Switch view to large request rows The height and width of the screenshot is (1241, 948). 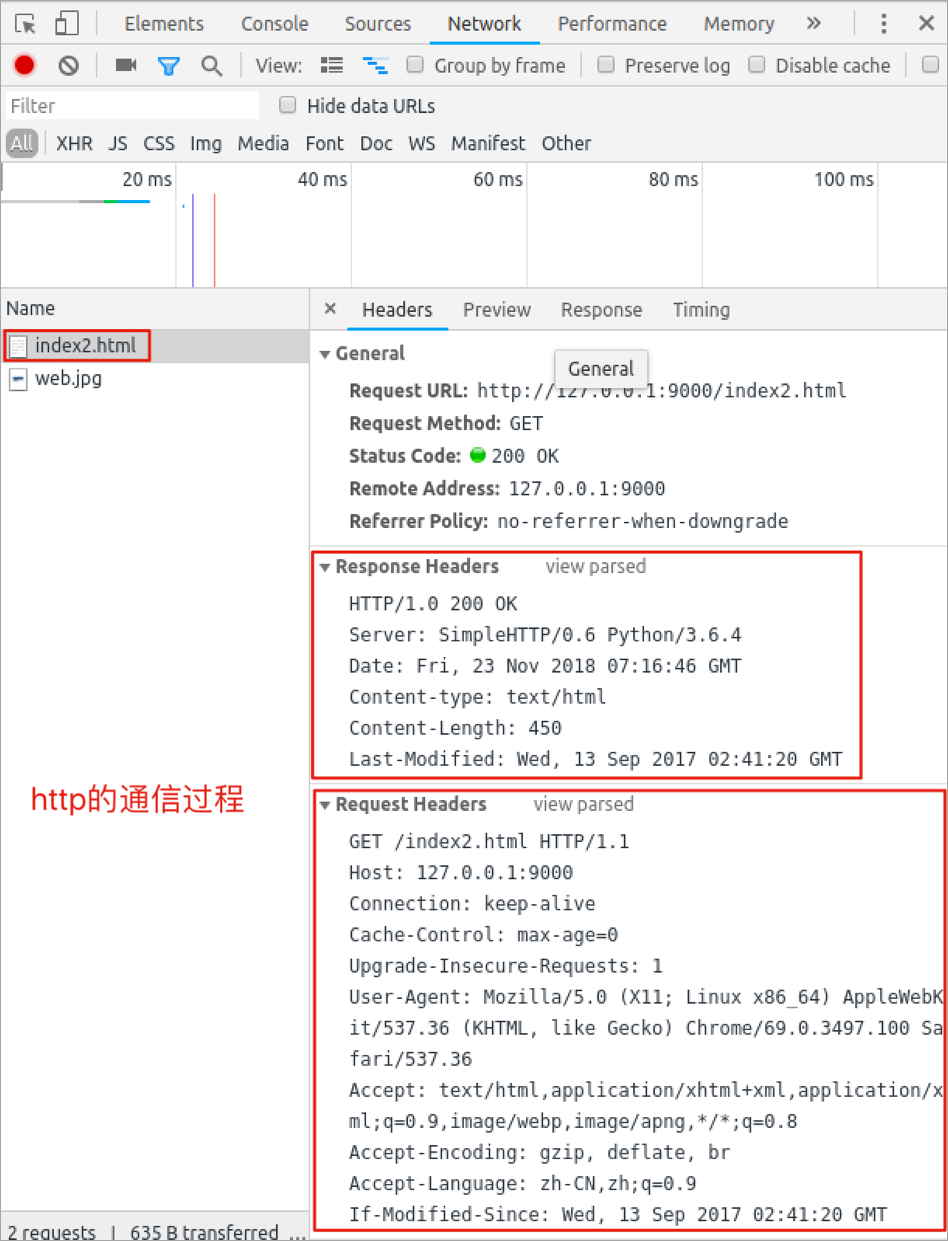pyautogui.click(x=330, y=65)
